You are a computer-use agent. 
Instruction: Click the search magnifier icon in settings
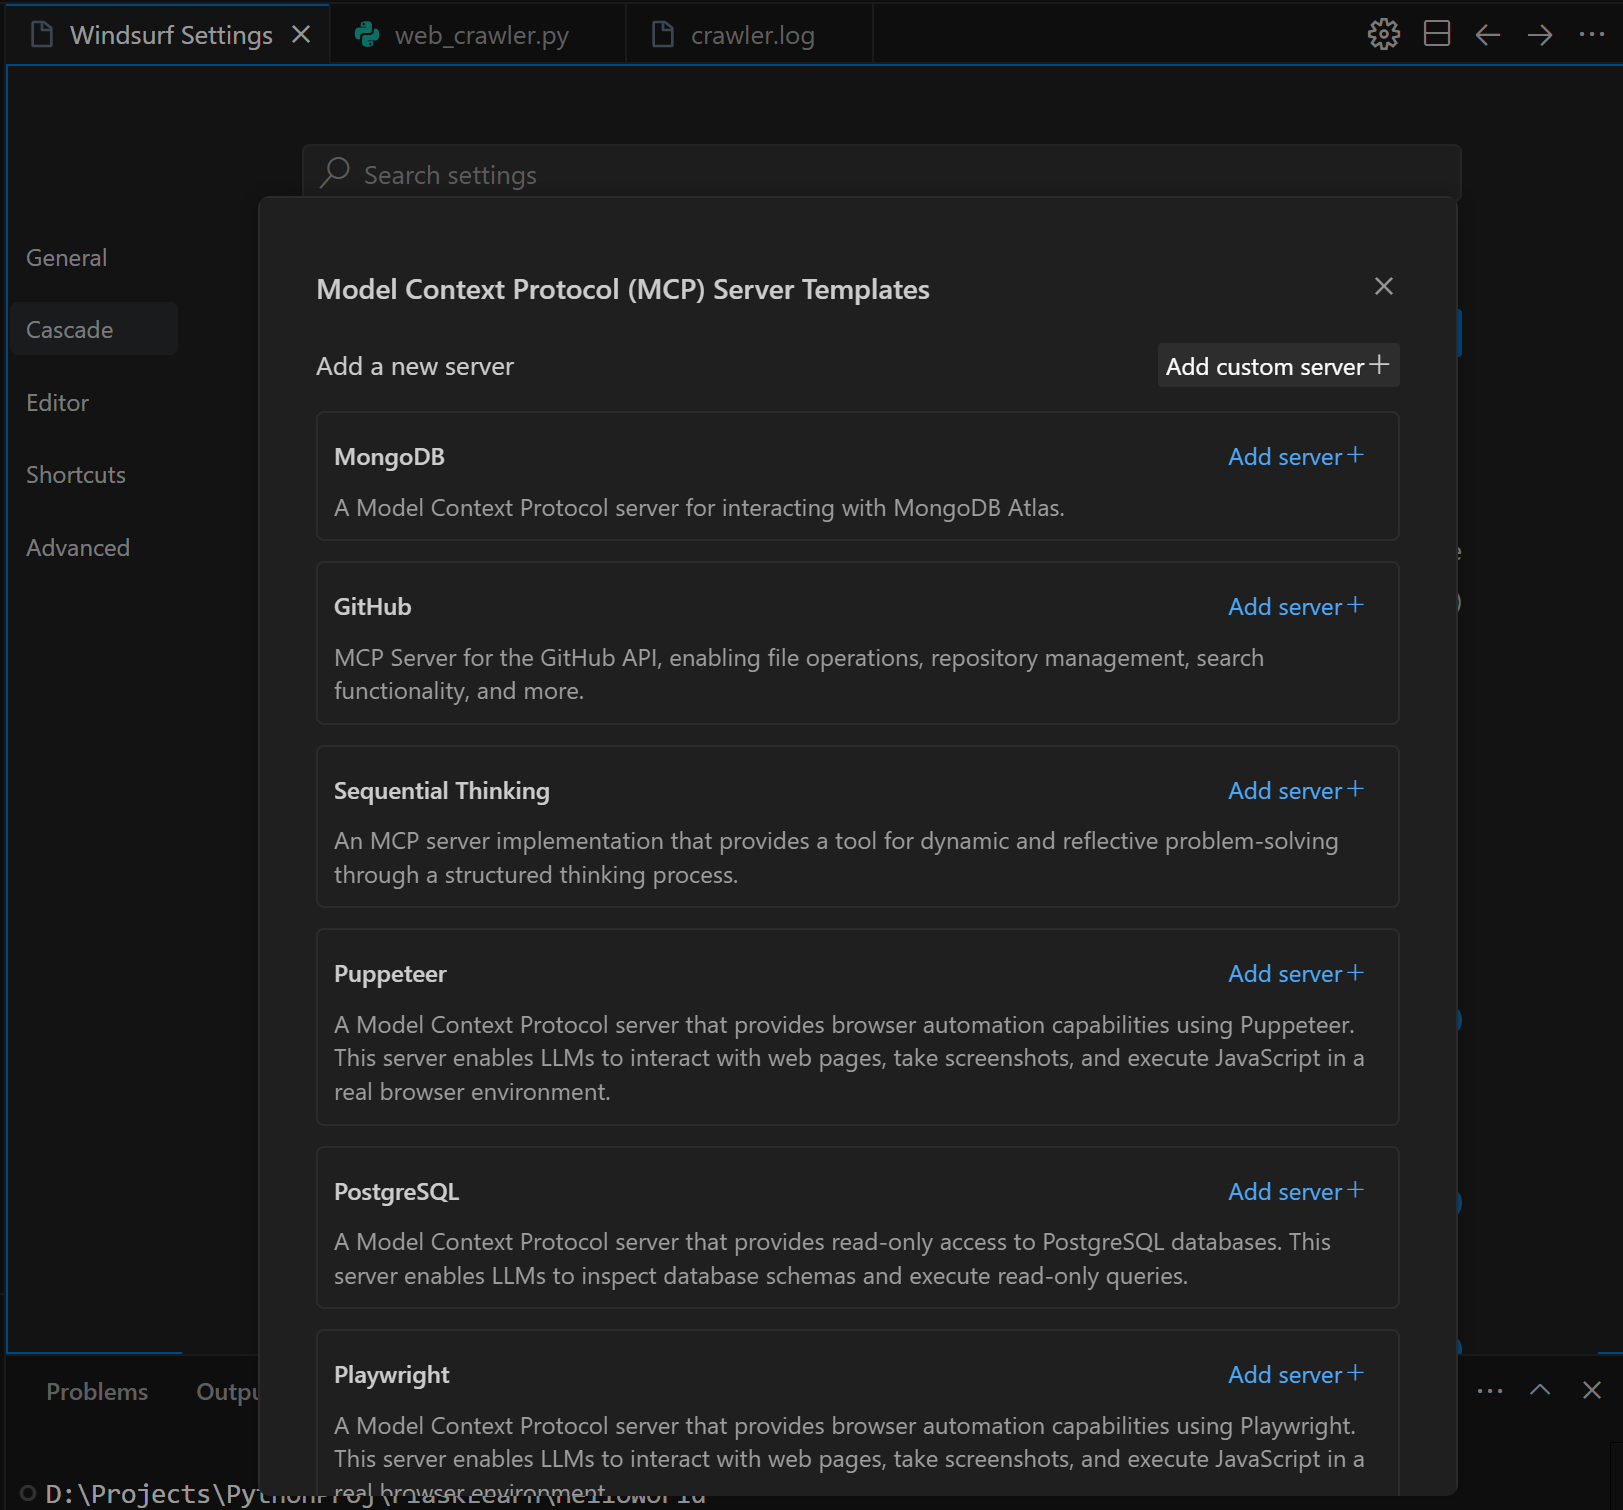pos(335,173)
